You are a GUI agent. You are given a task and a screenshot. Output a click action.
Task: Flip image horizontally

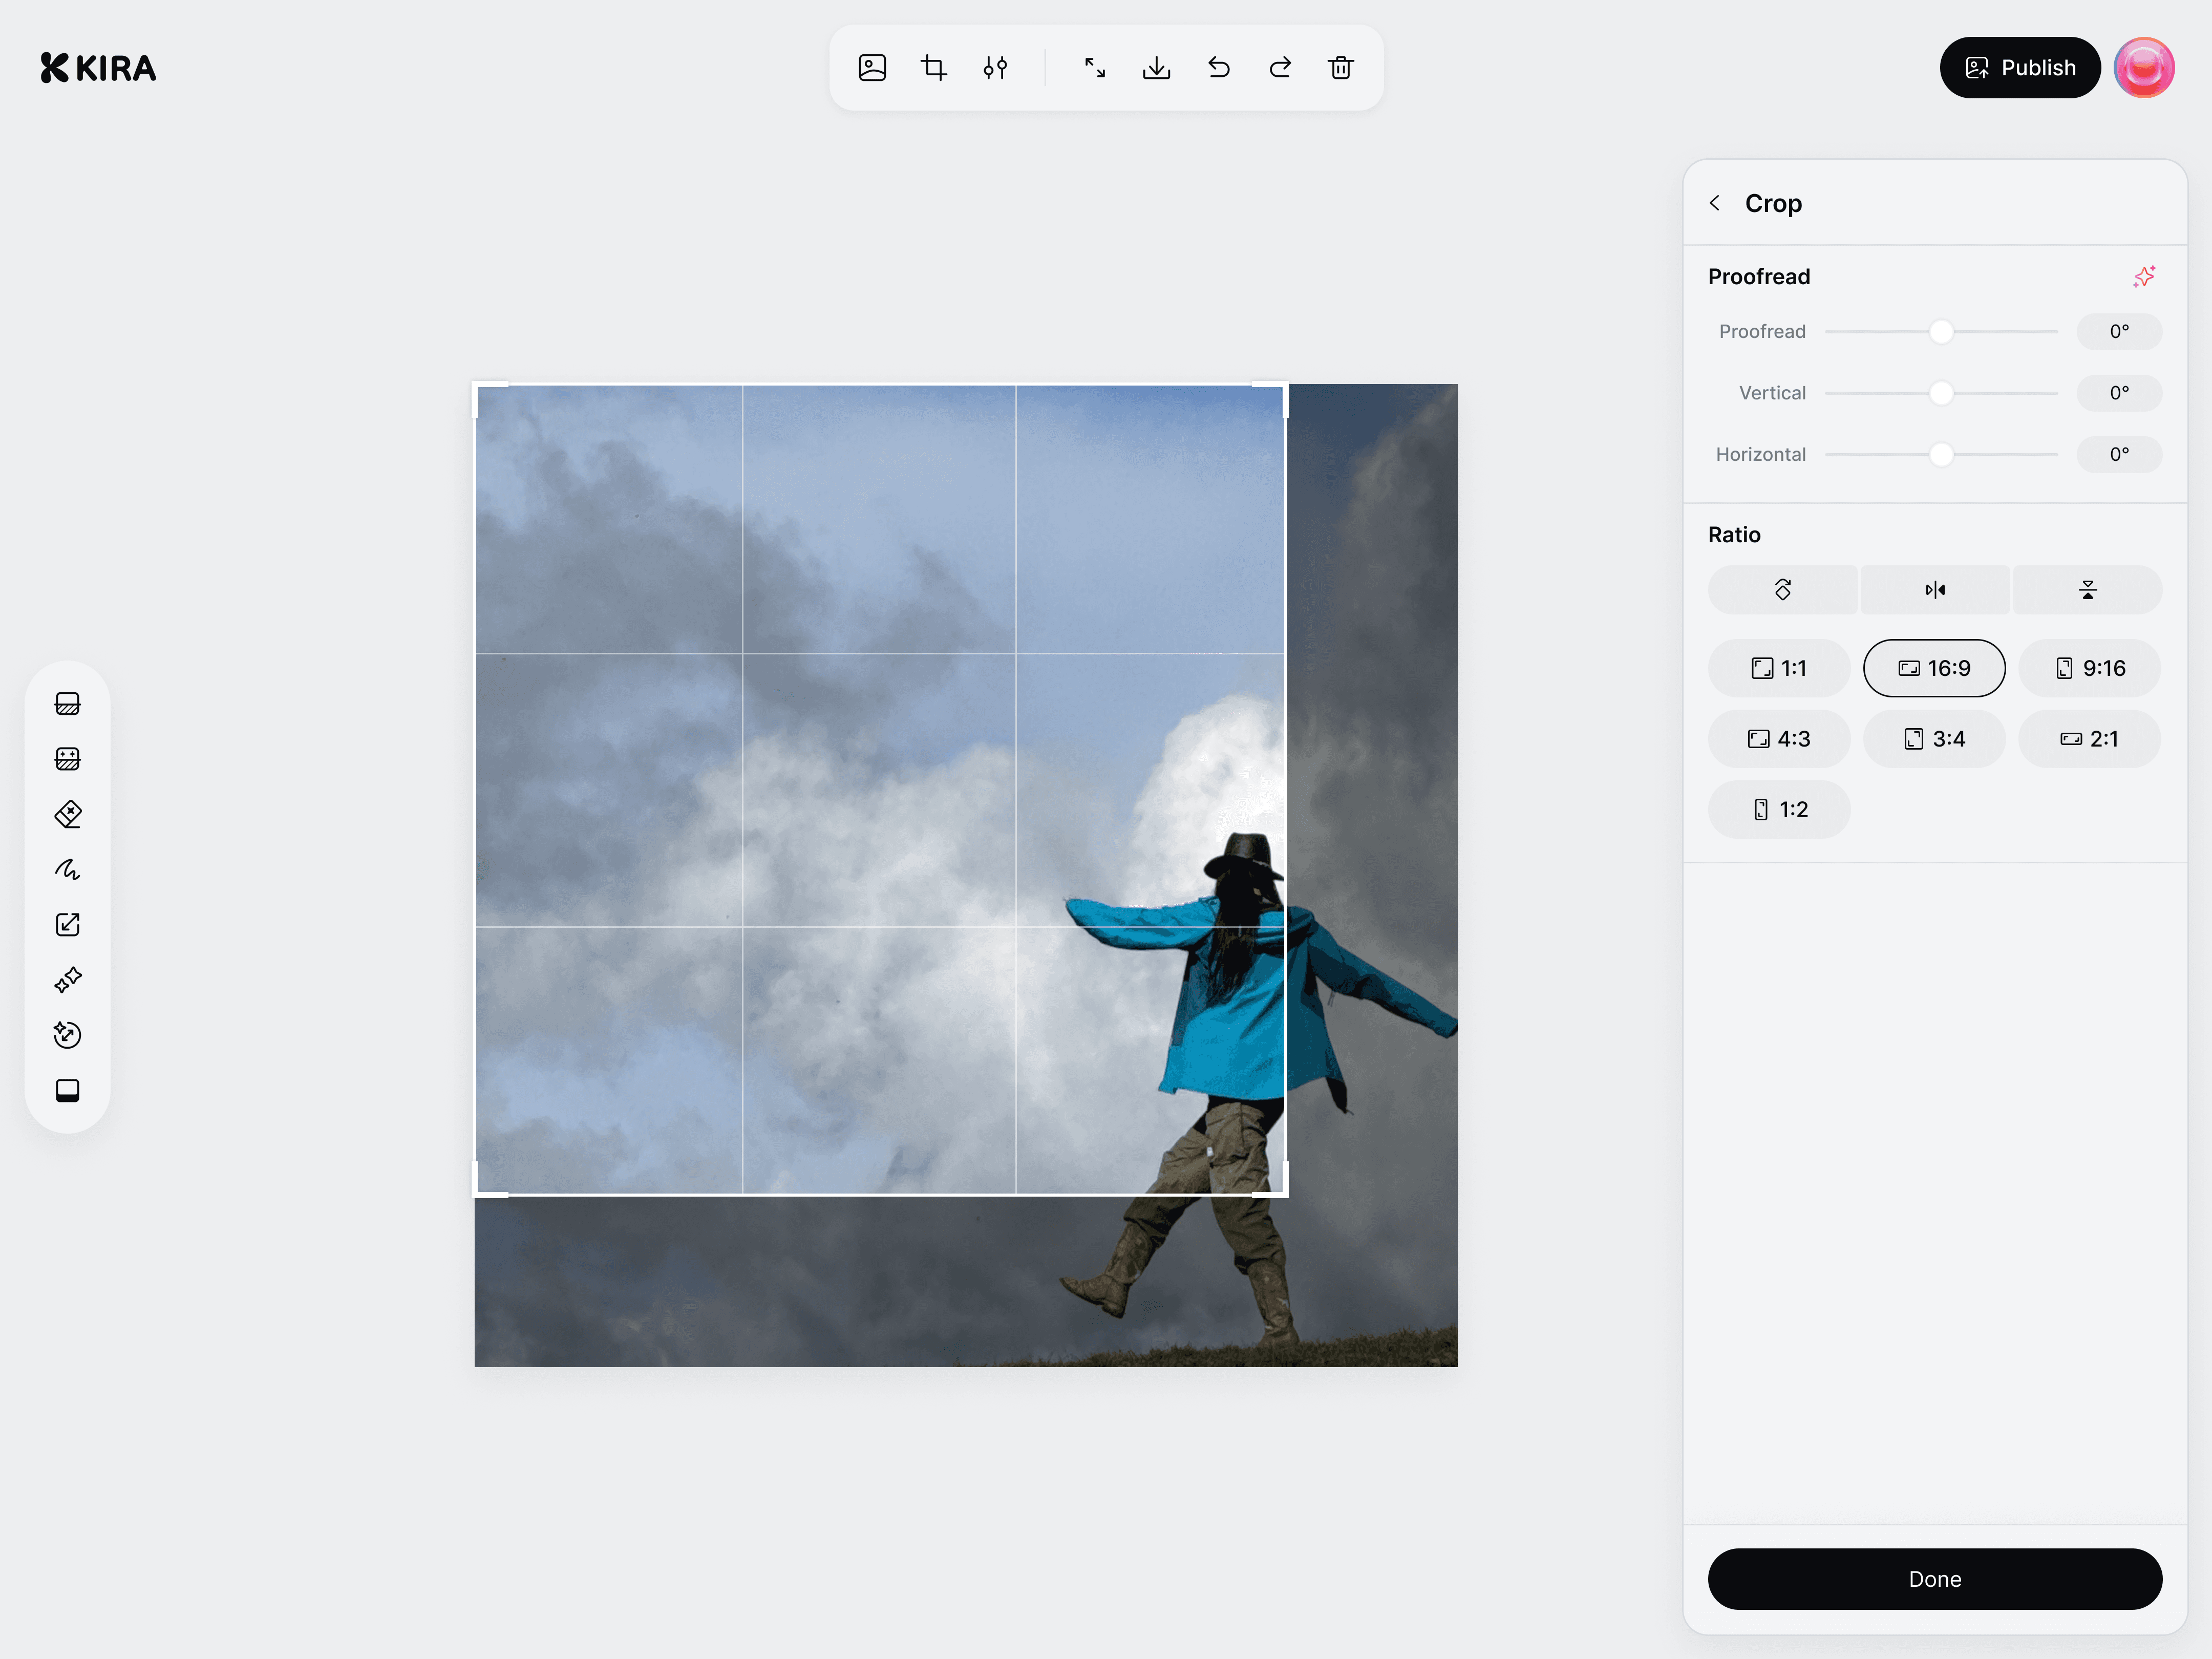[x=1935, y=590]
